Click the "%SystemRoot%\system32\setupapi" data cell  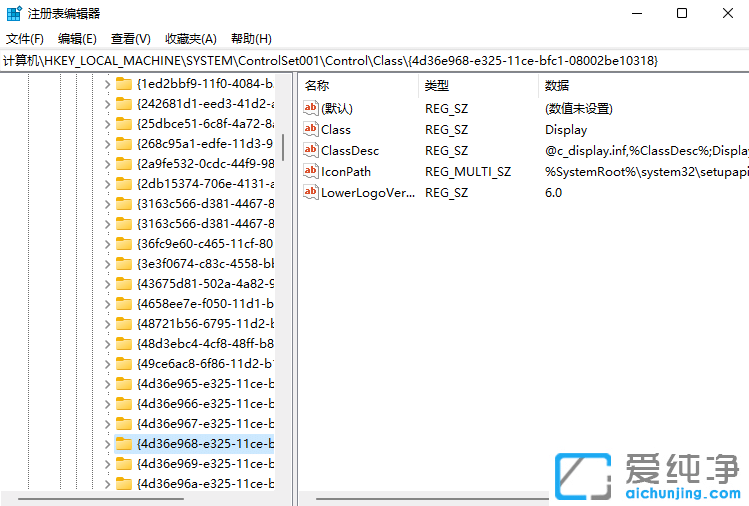(x=646, y=172)
